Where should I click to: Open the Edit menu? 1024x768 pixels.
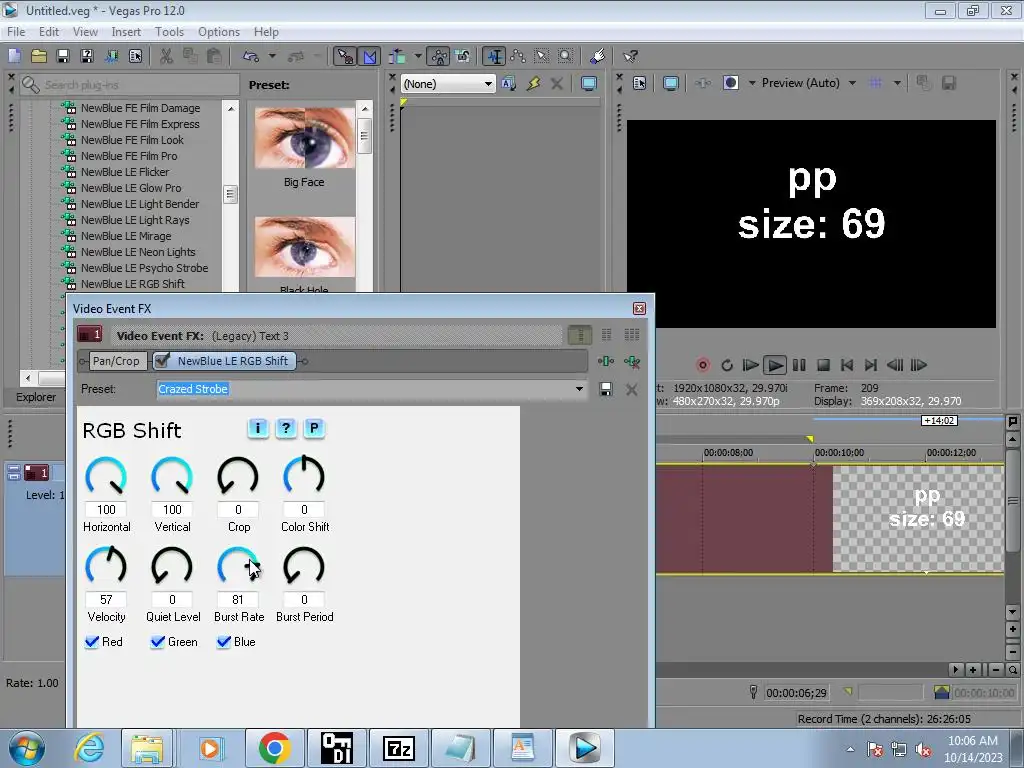tap(49, 32)
